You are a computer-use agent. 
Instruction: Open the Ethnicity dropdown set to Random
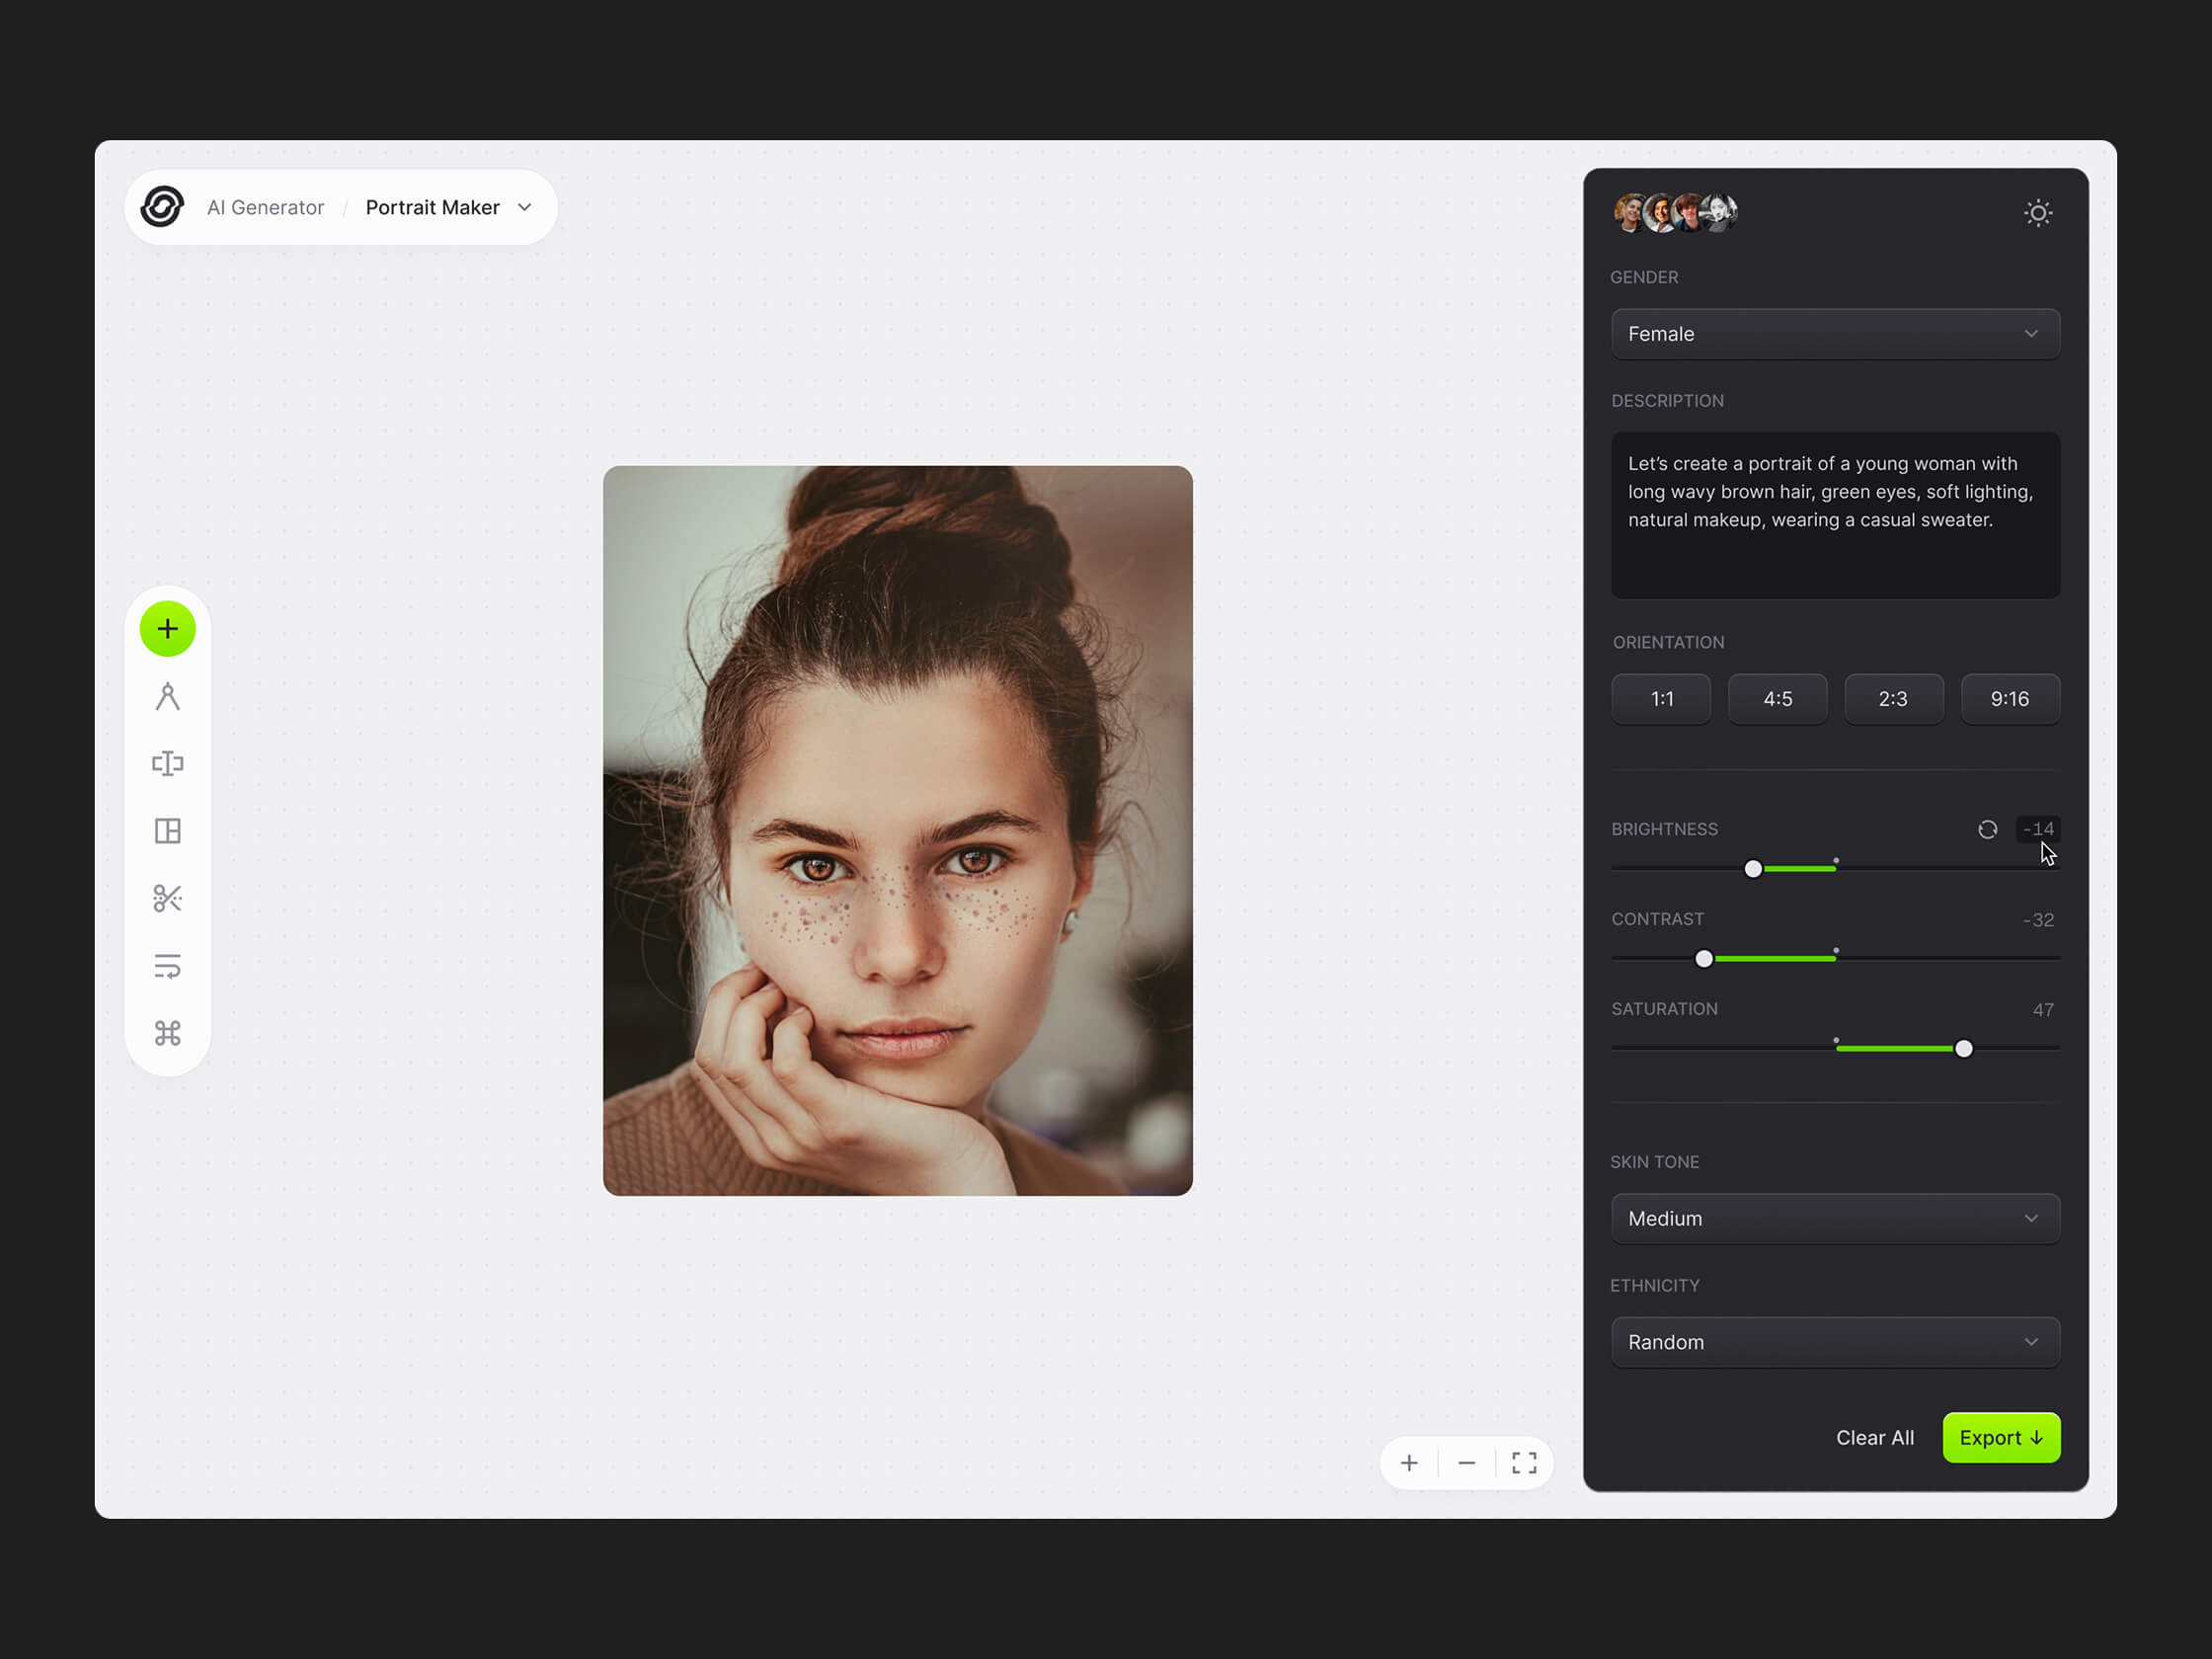coord(1835,1342)
